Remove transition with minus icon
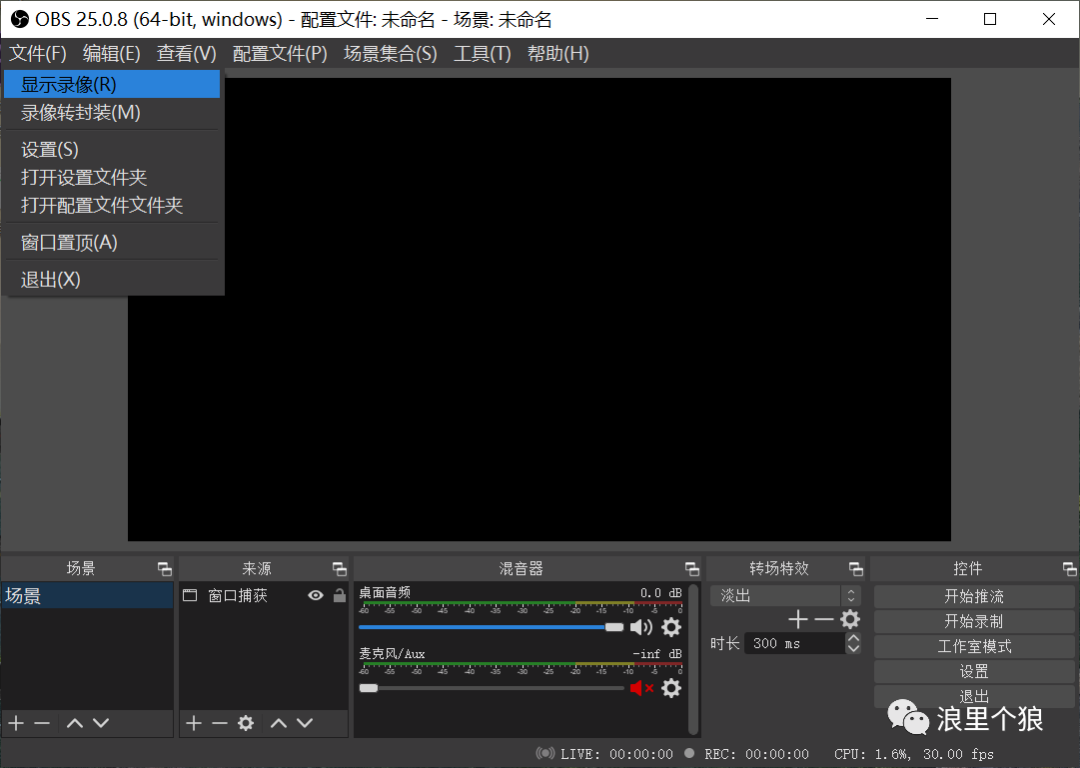This screenshot has width=1080, height=768. [824, 619]
